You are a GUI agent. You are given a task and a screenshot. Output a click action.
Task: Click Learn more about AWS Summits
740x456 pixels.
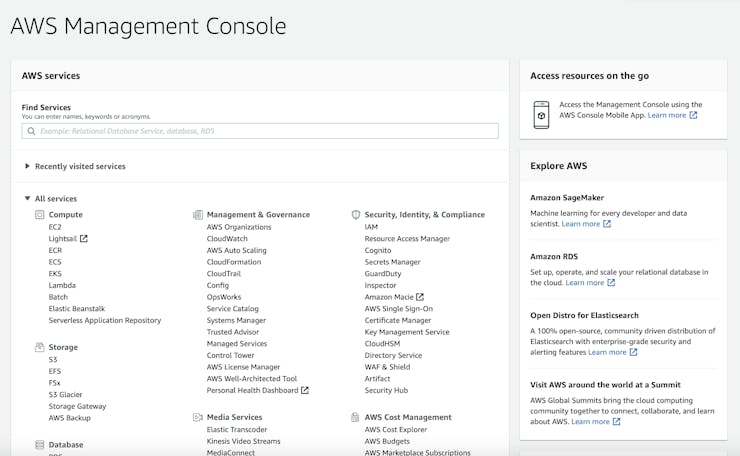590,422
